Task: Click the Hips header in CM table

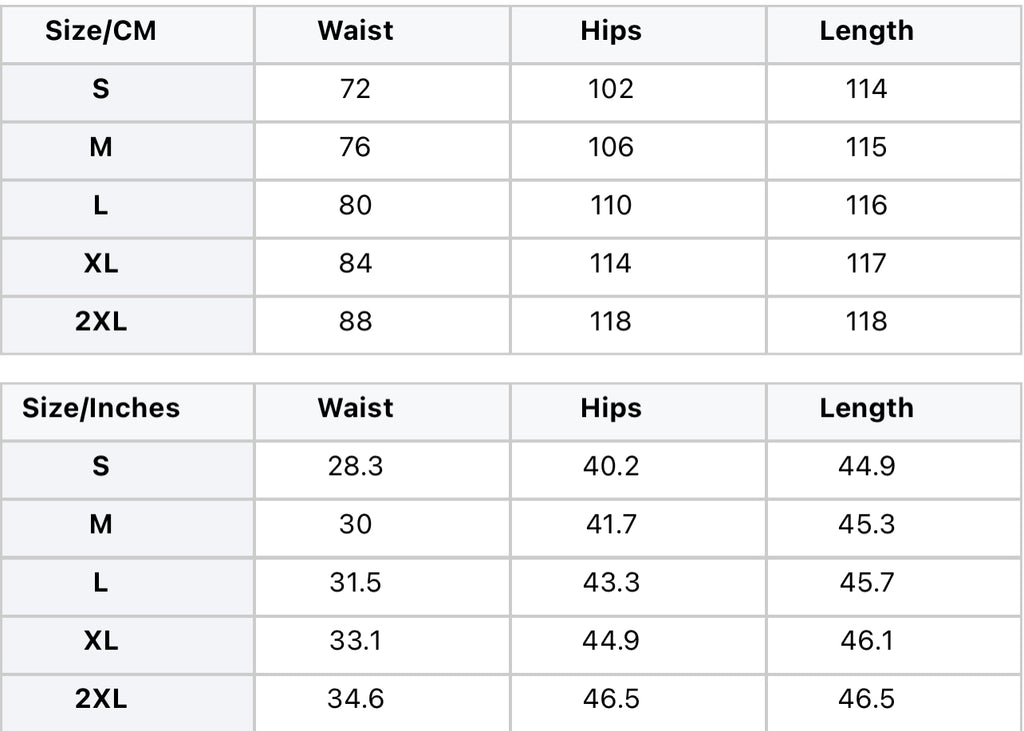Action: (611, 31)
